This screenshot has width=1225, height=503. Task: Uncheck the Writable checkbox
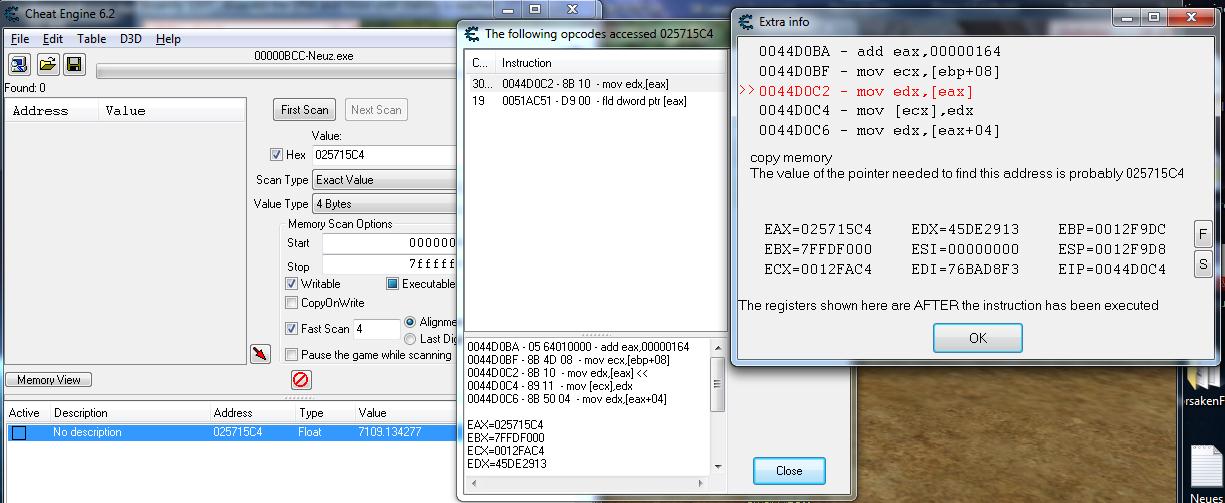[292, 284]
